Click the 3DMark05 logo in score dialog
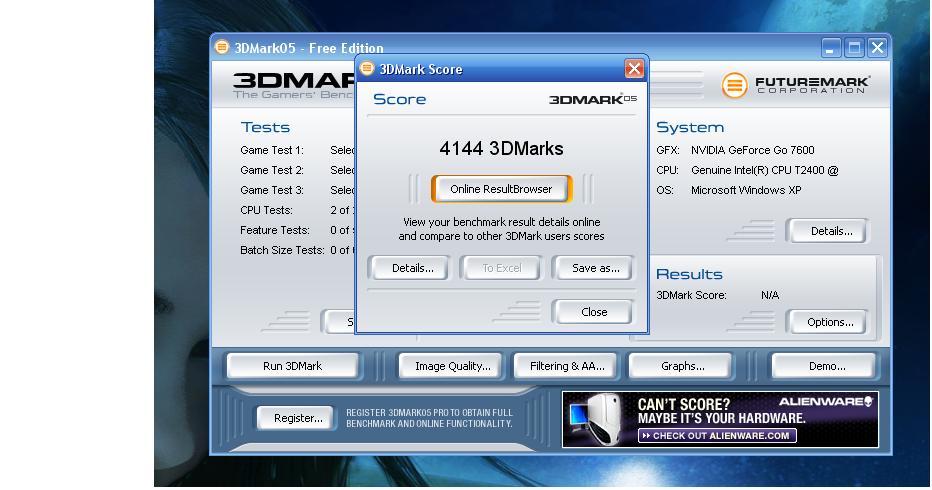The width and height of the screenshot is (932, 490). [593, 99]
